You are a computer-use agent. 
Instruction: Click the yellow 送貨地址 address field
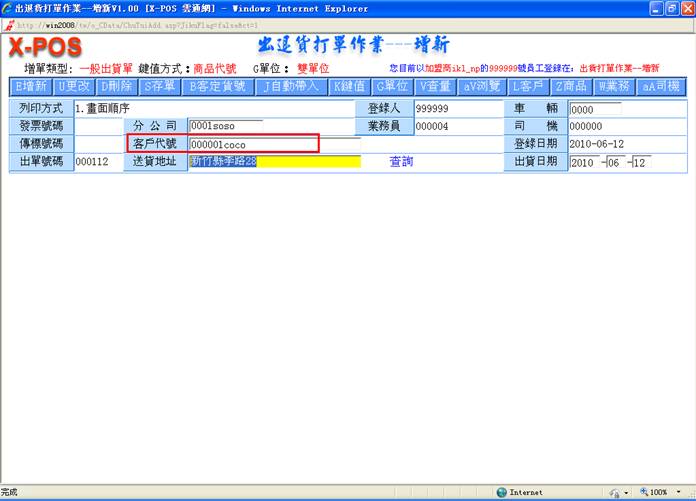point(274,161)
